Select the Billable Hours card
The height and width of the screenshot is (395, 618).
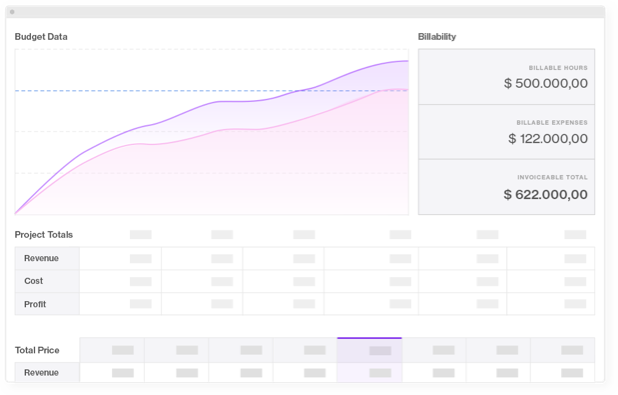pyautogui.click(x=506, y=77)
